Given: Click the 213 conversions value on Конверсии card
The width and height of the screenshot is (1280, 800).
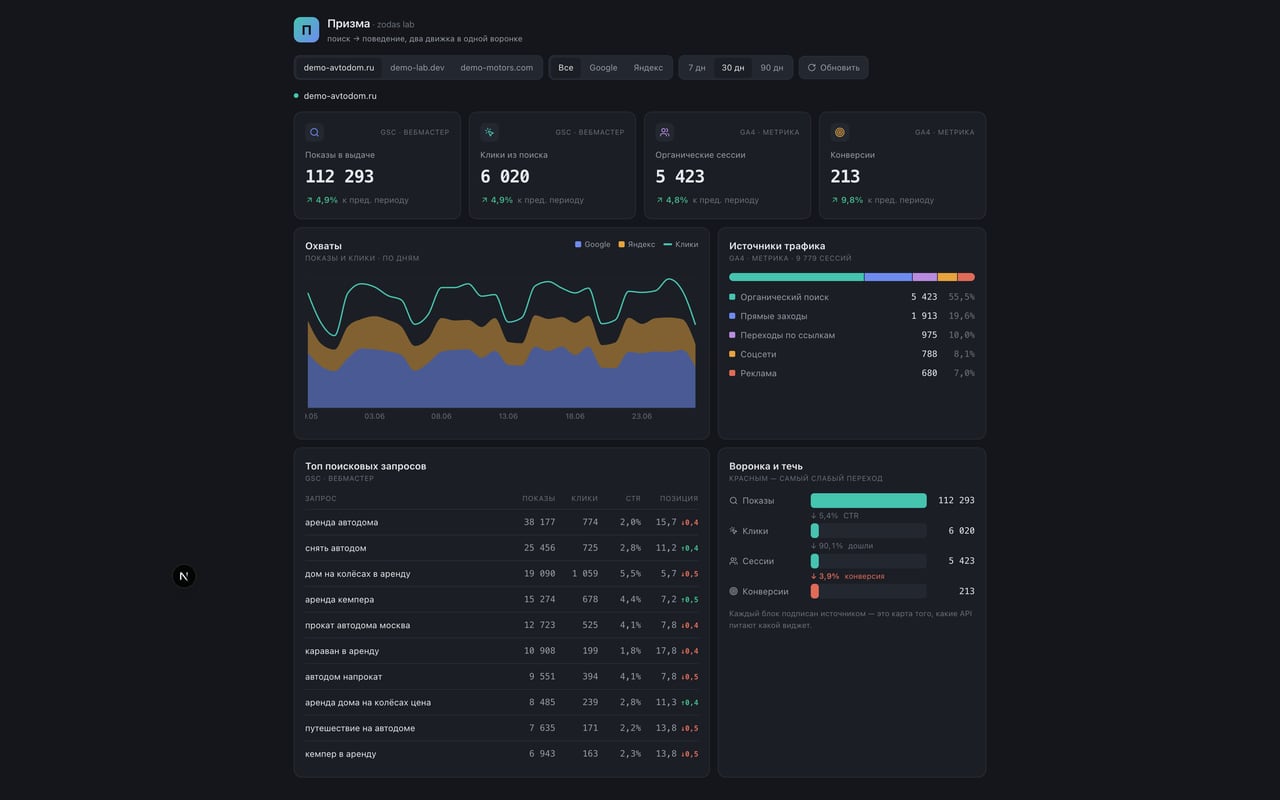Looking at the screenshot, I should click(845, 176).
